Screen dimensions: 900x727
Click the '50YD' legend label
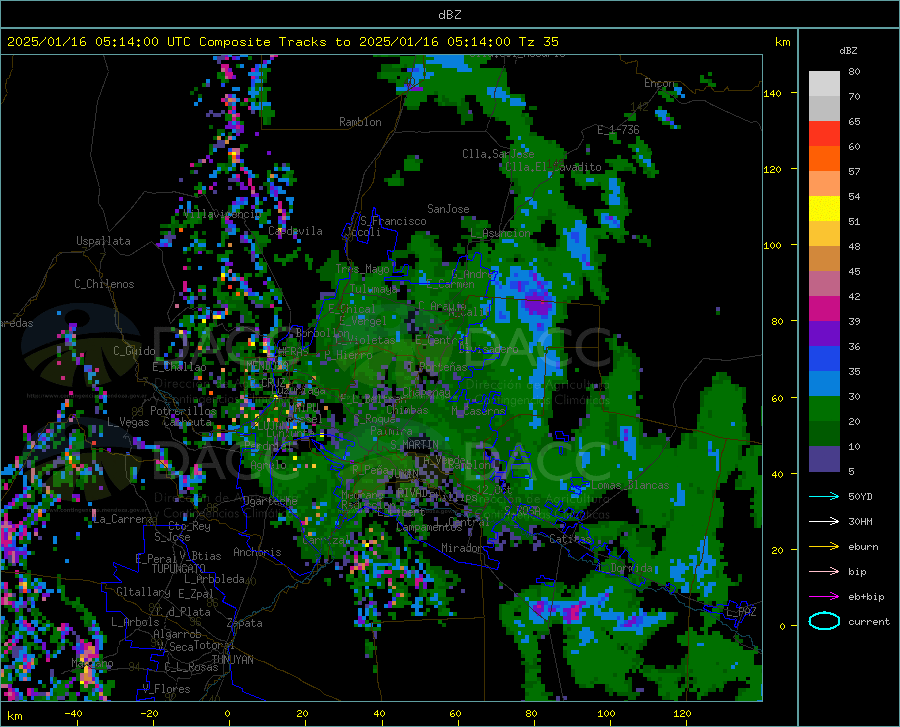860,496
